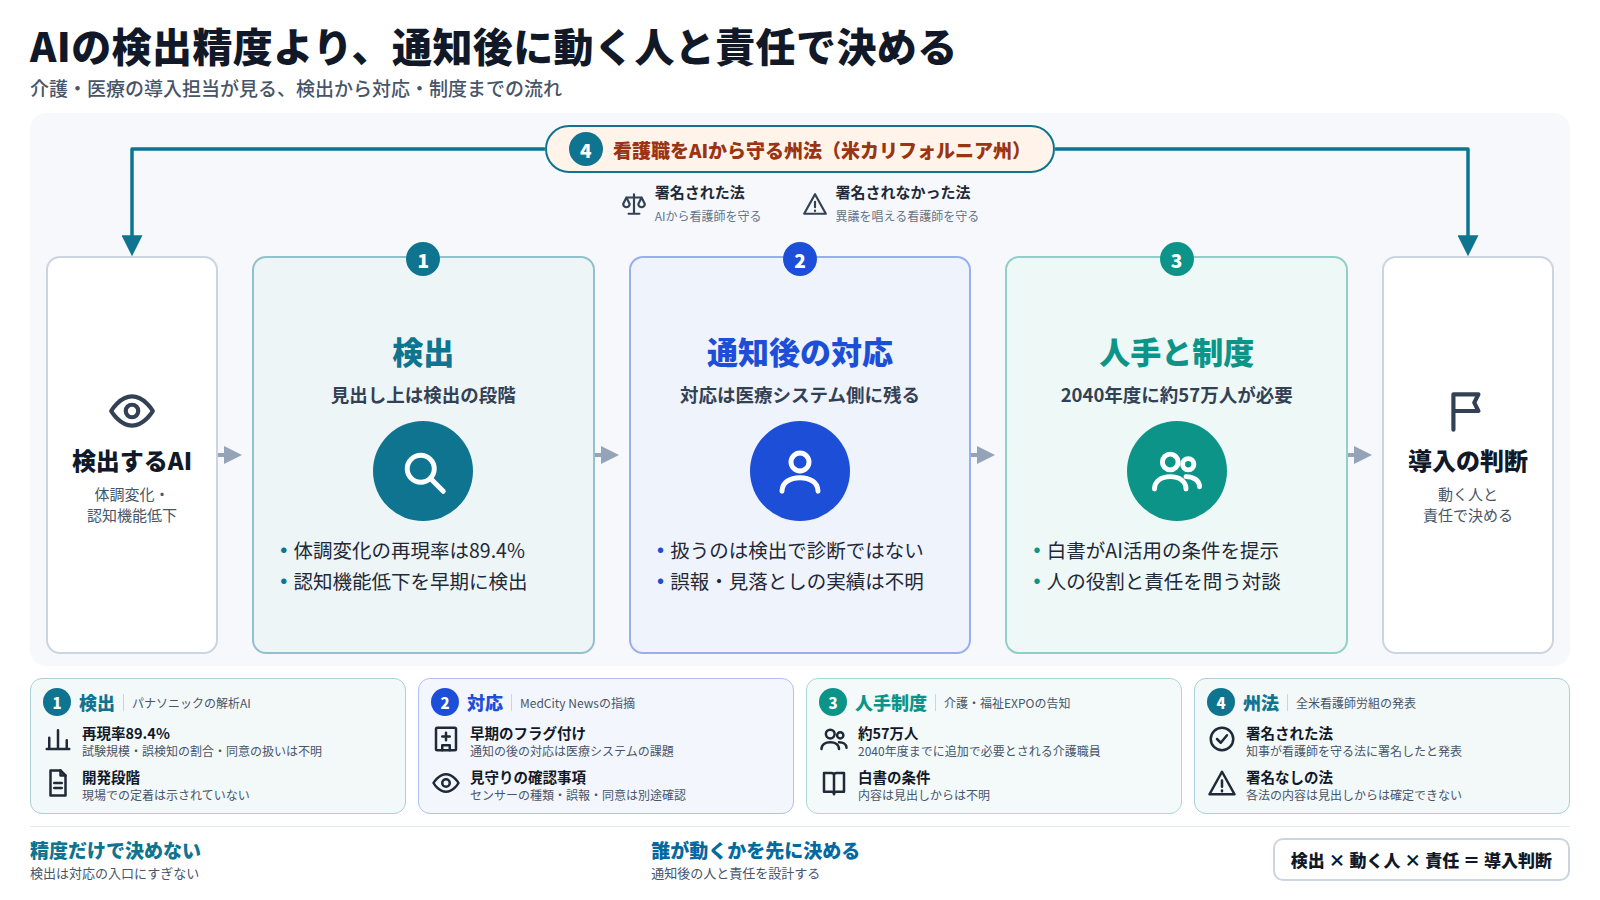Click the checkmark circle beside 署名された法

click(x=1222, y=739)
